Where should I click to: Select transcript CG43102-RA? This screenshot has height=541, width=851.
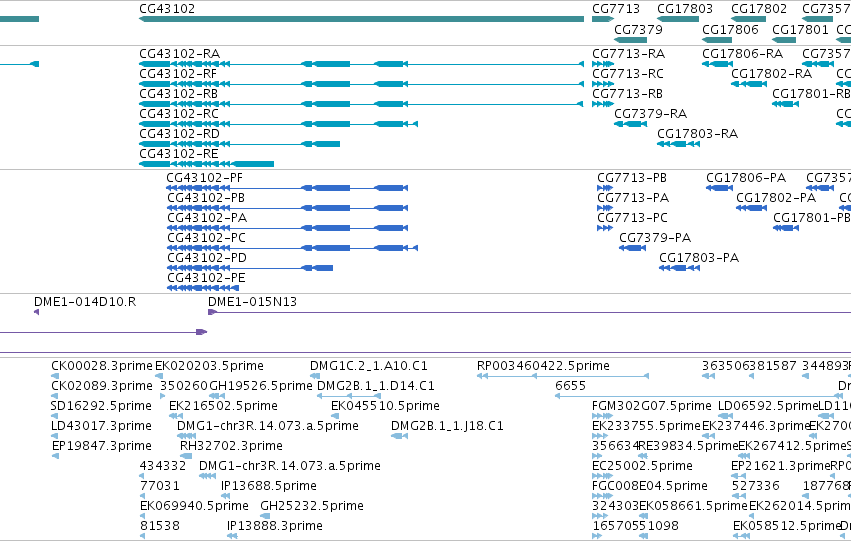point(180,54)
